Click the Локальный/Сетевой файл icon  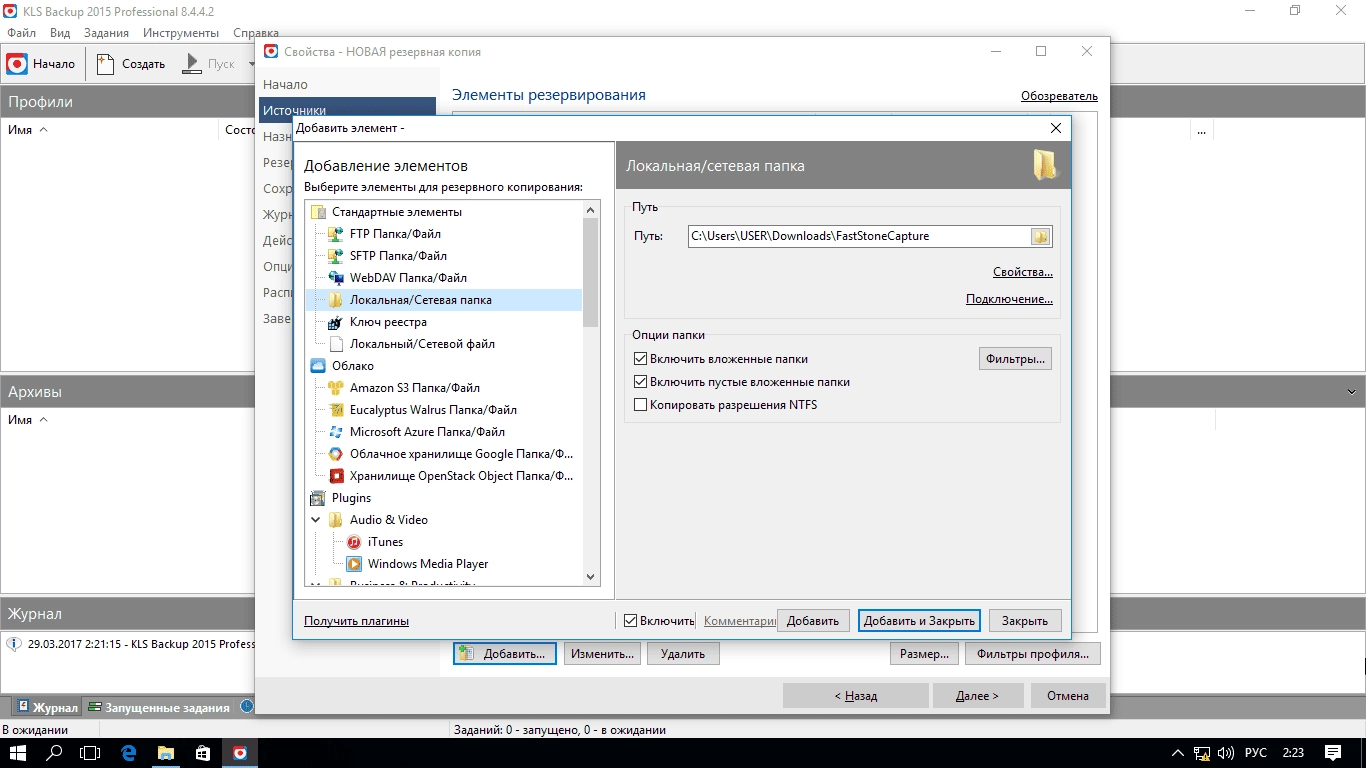(336, 344)
